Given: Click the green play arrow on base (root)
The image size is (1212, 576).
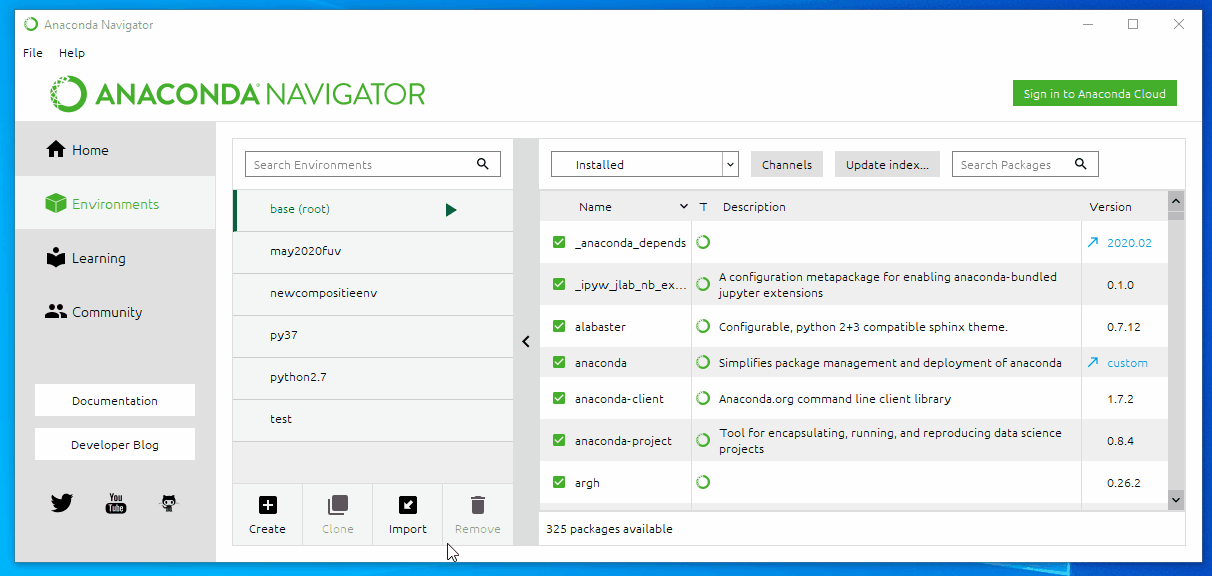Looking at the screenshot, I should click(x=451, y=210).
